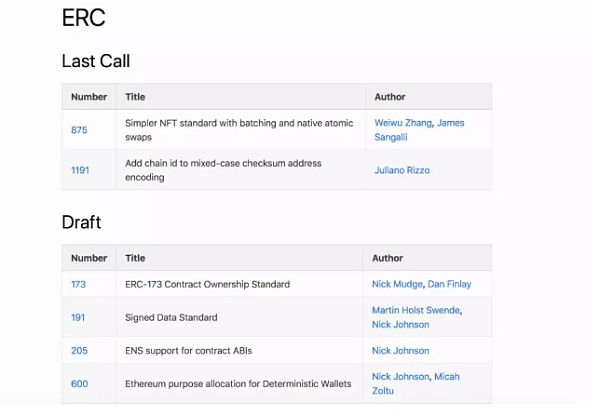The height and width of the screenshot is (416, 600).
Task: Open ERC number 600 link
Action: (79, 384)
